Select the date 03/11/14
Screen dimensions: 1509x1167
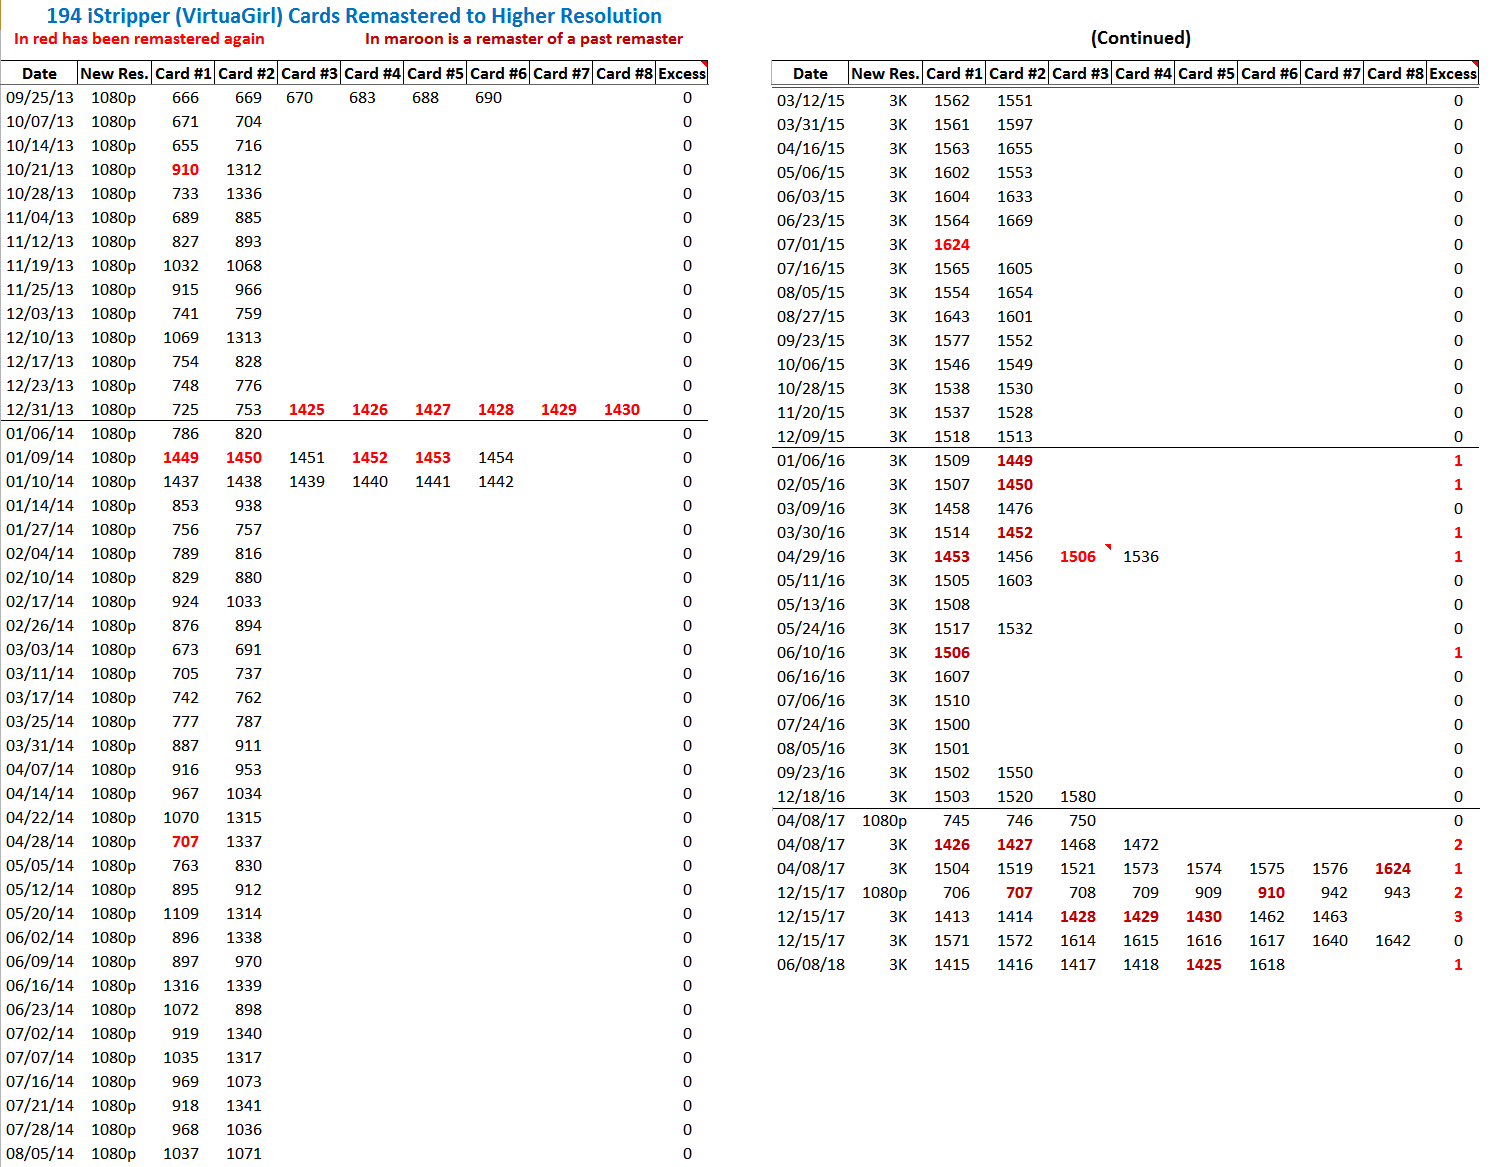(40, 674)
